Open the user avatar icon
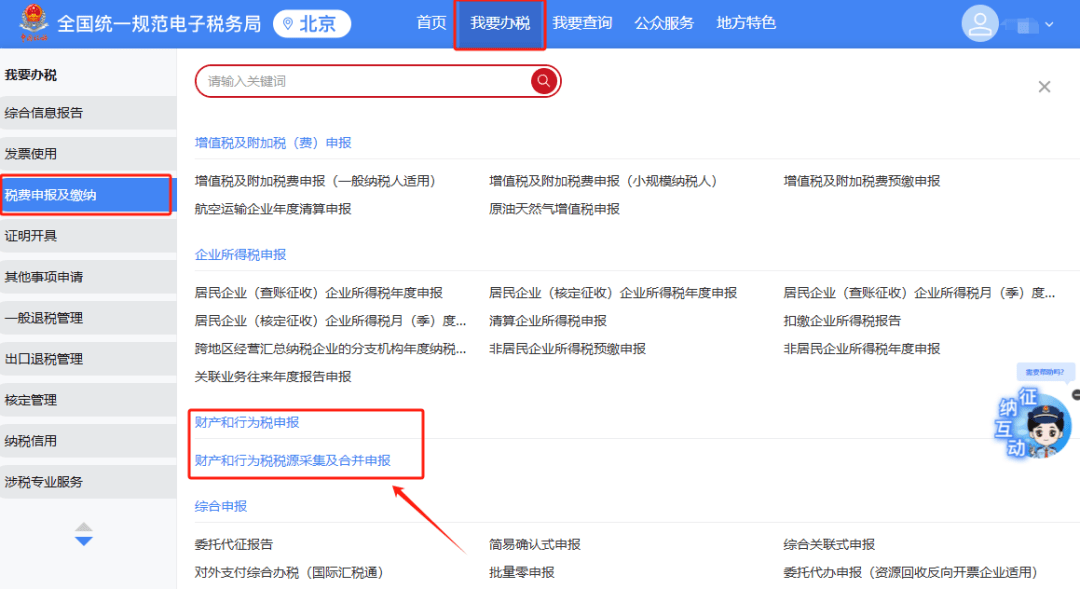The width and height of the screenshot is (1080, 589). (x=980, y=22)
